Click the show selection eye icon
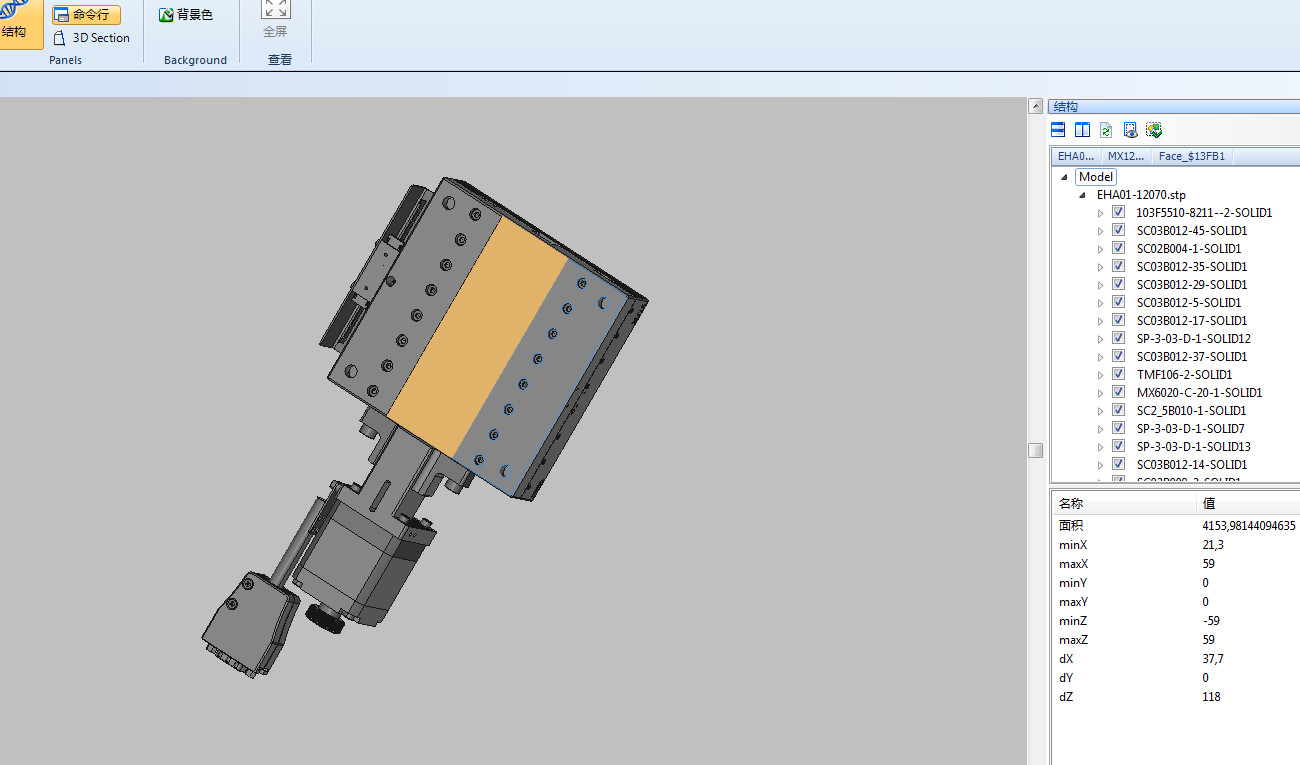Image resolution: width=1300 pixels, height=765 pixels. (x=1130, y=130)
